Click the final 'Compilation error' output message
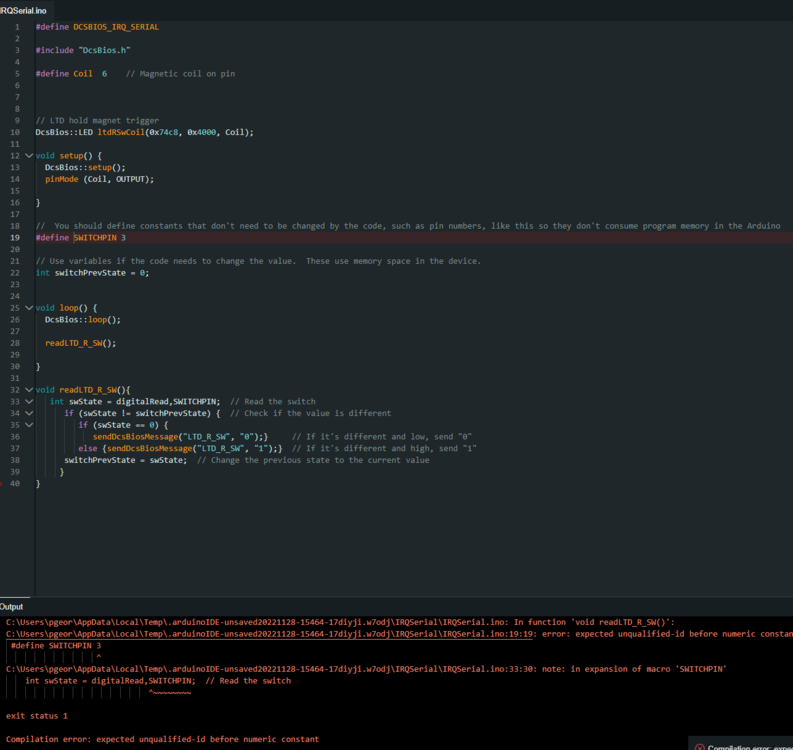The width and height of the screenshot is (793, 750). pos(162,739)
